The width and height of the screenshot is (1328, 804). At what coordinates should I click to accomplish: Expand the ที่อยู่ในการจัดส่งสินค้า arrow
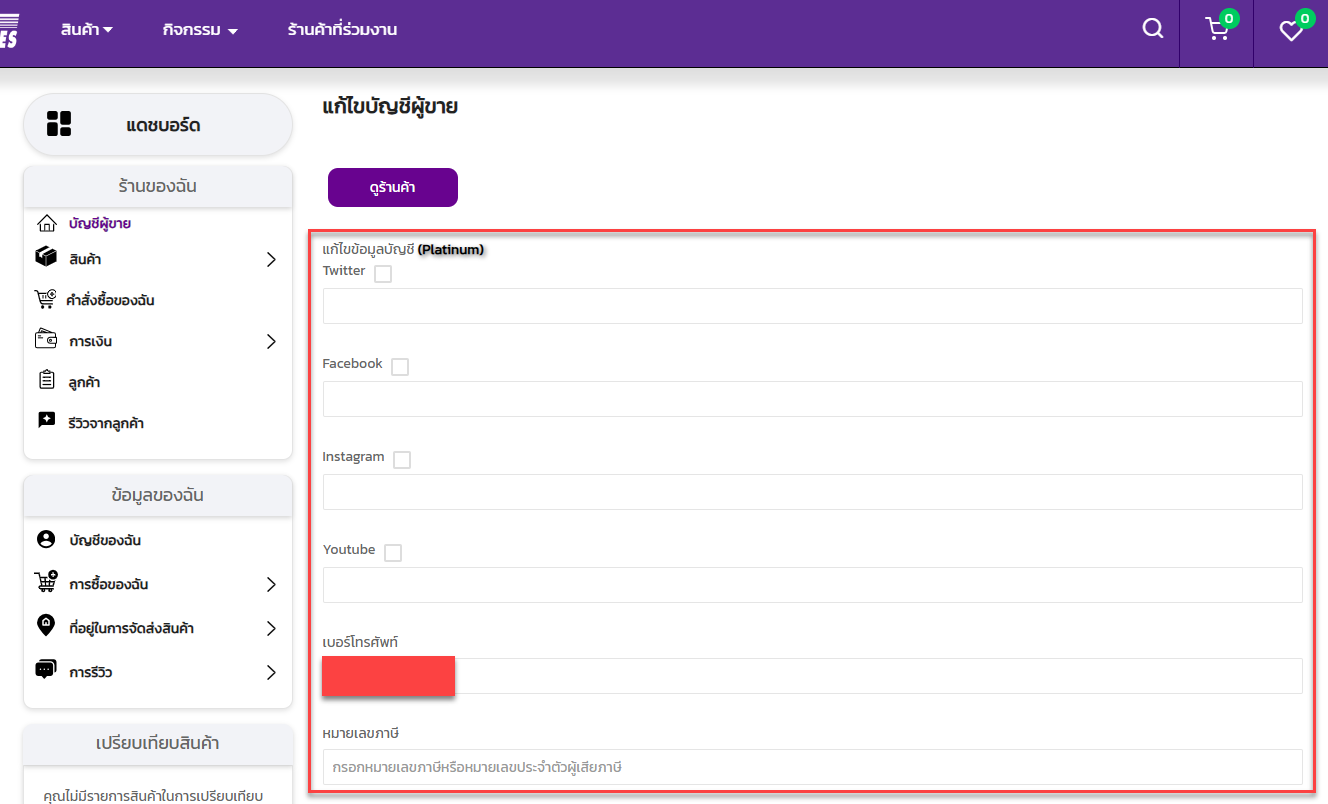point(271,628)
